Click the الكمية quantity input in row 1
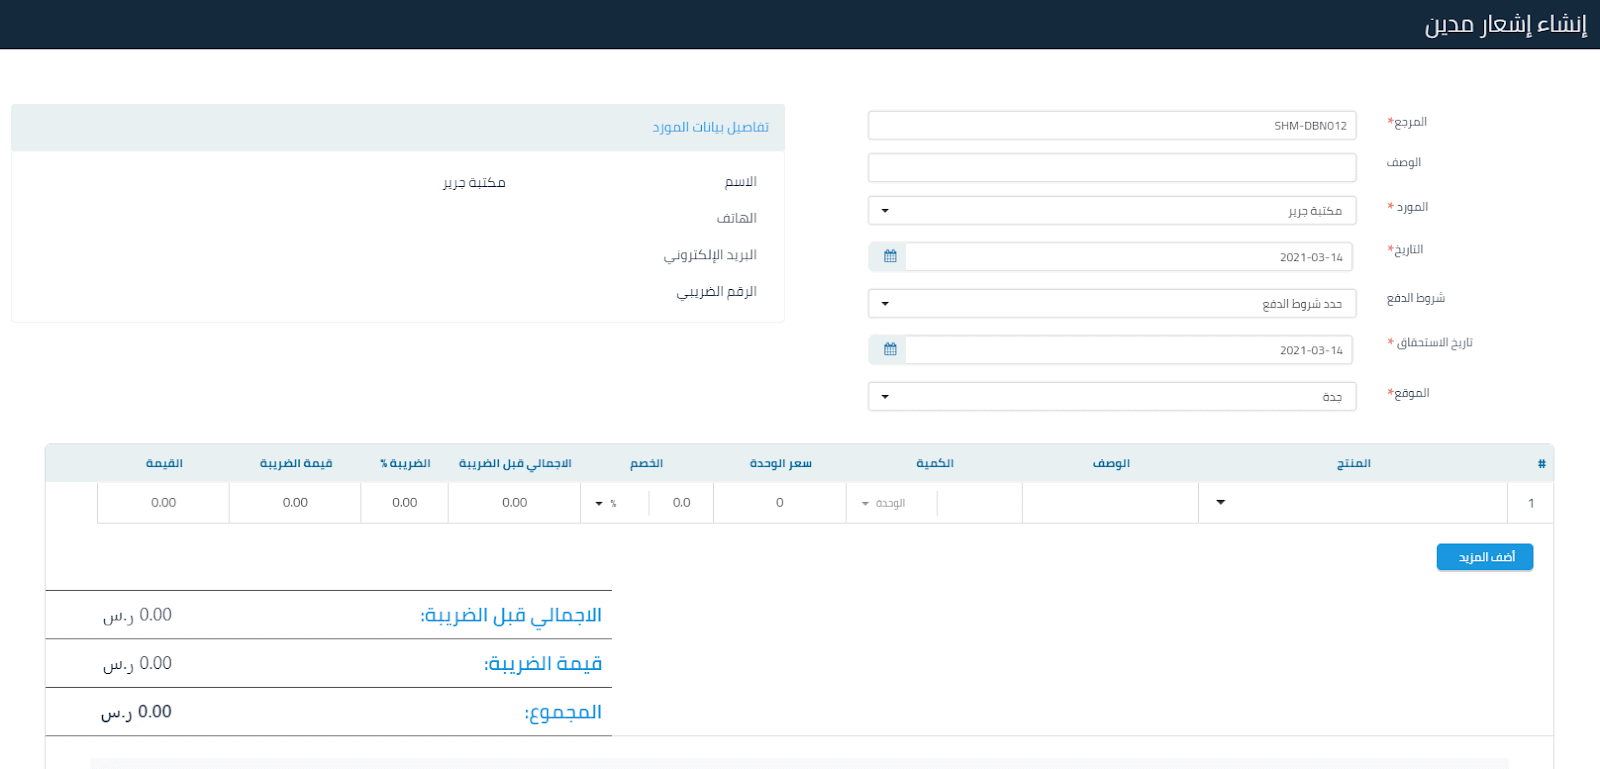The height and width of the screenshot is (769, 1600). point(979,503)
